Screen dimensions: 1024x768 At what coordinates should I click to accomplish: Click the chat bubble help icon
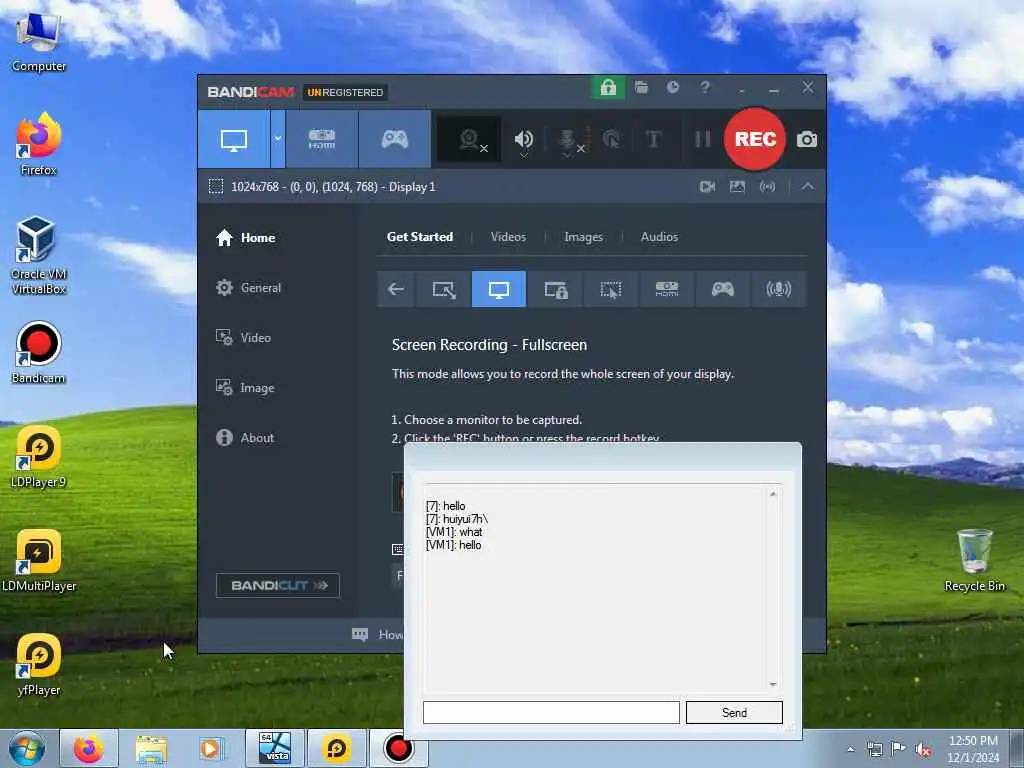click(360, 635)
